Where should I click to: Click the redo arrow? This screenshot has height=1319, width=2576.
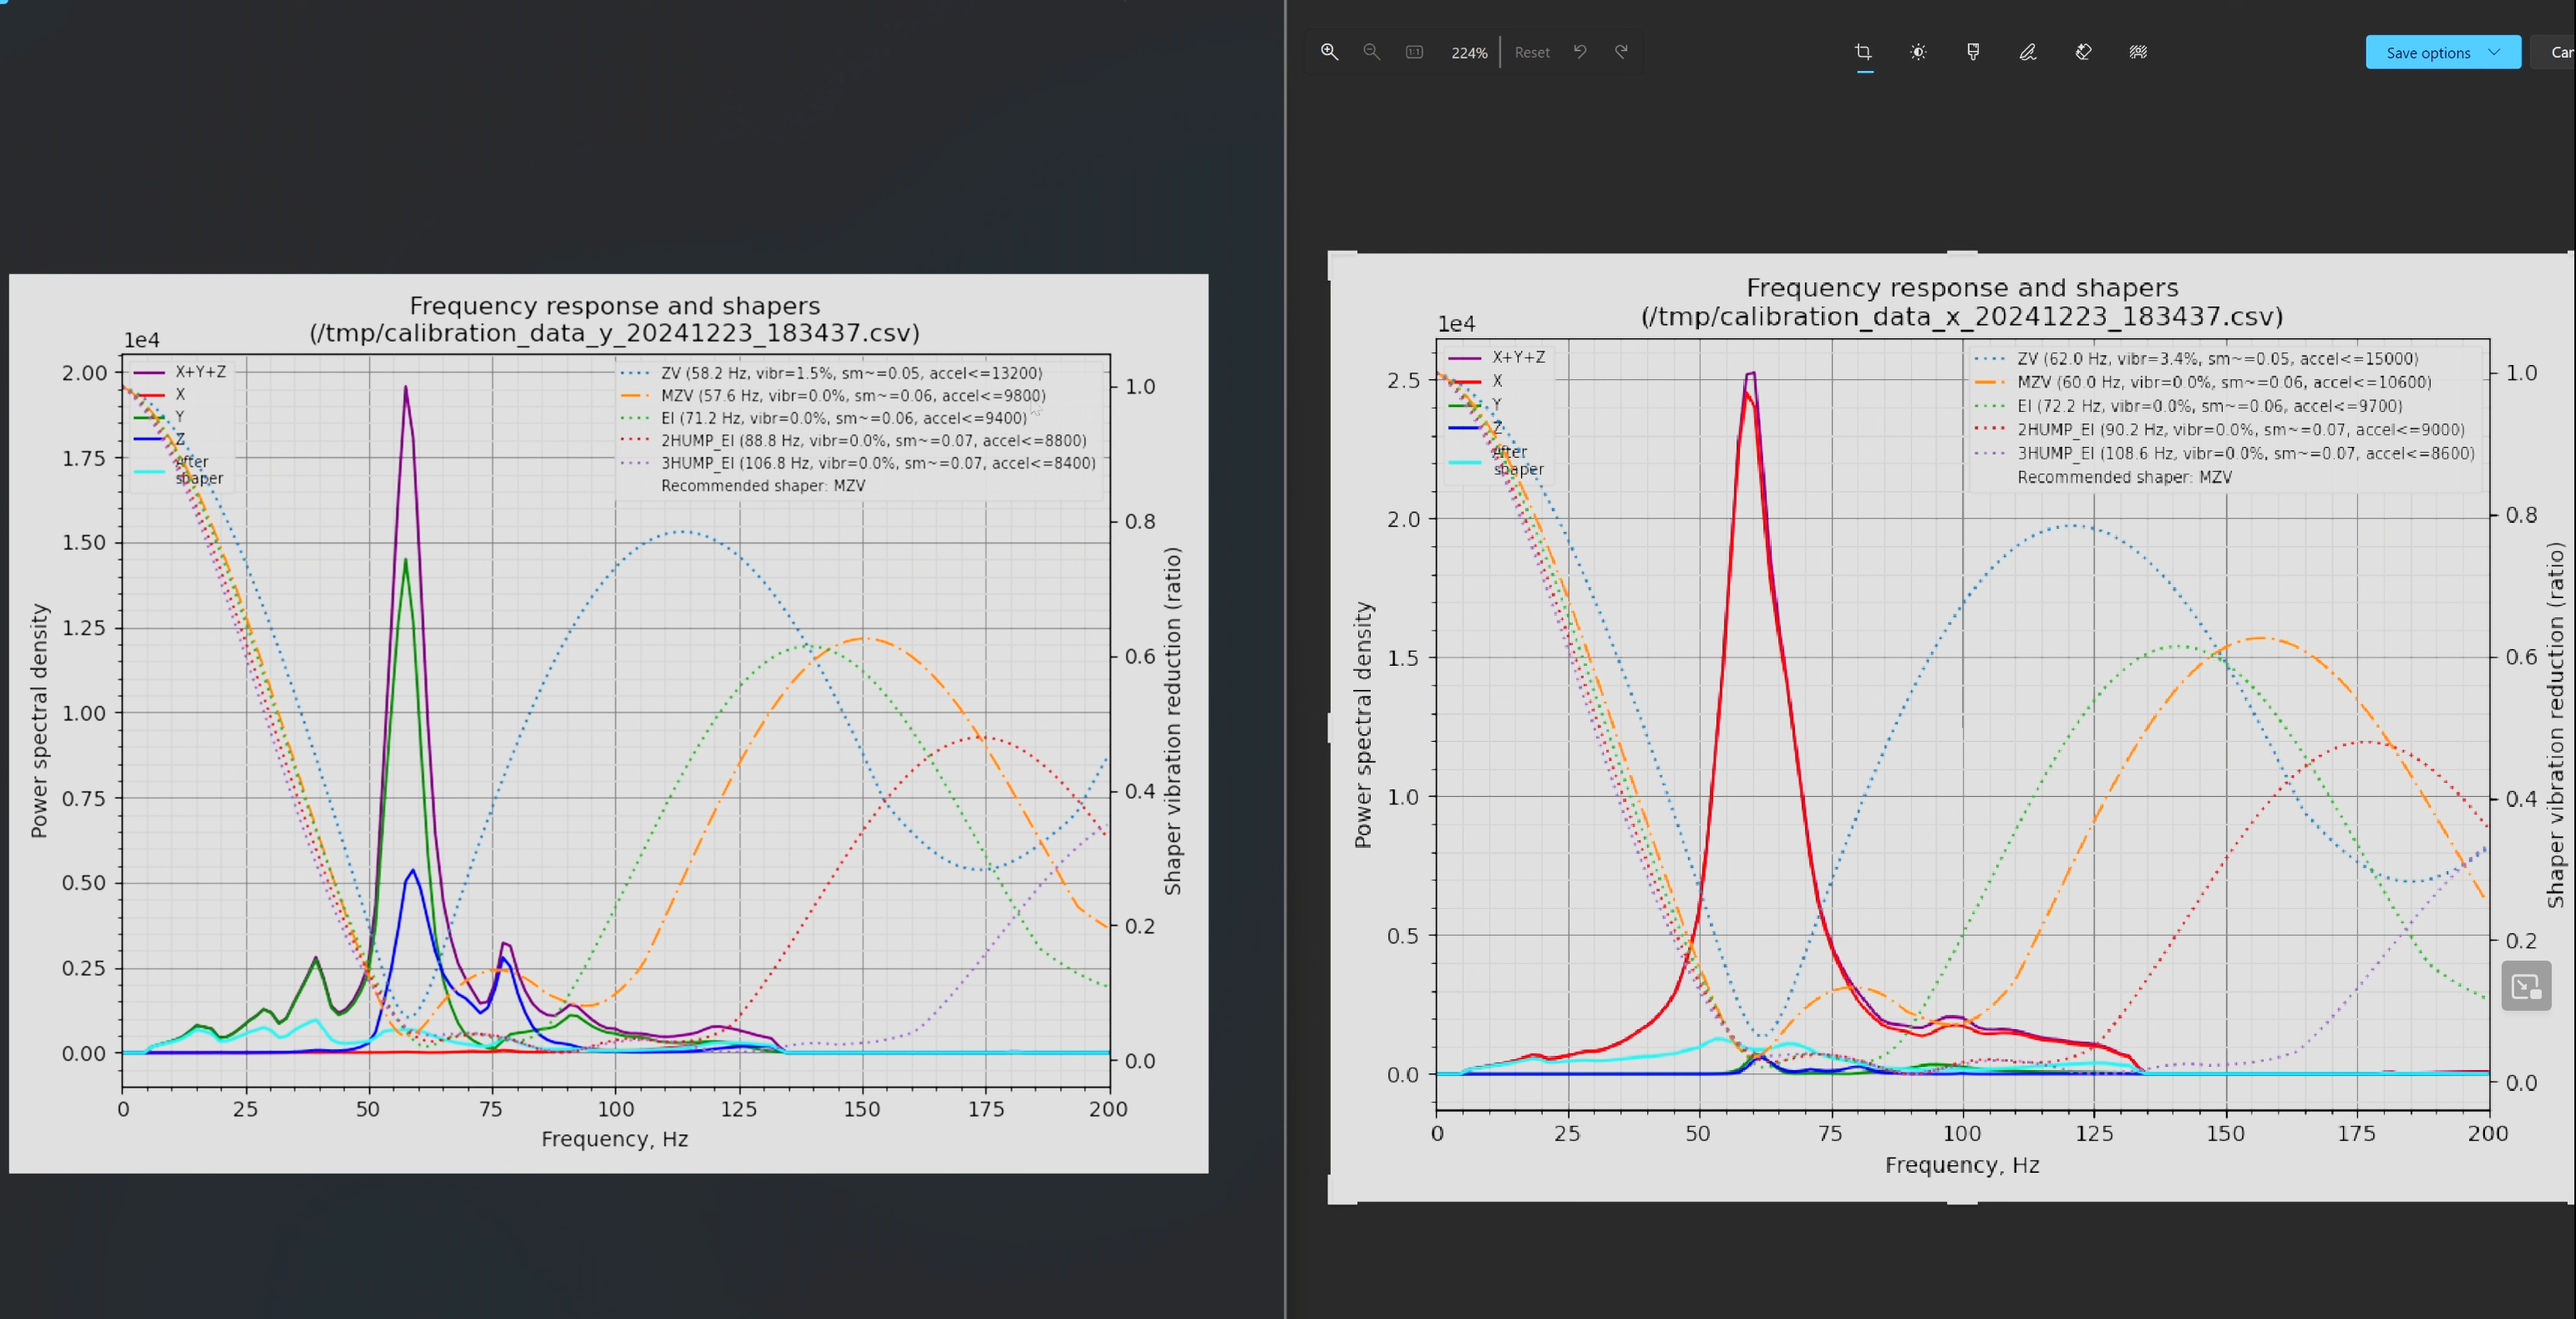point(1621,52)
